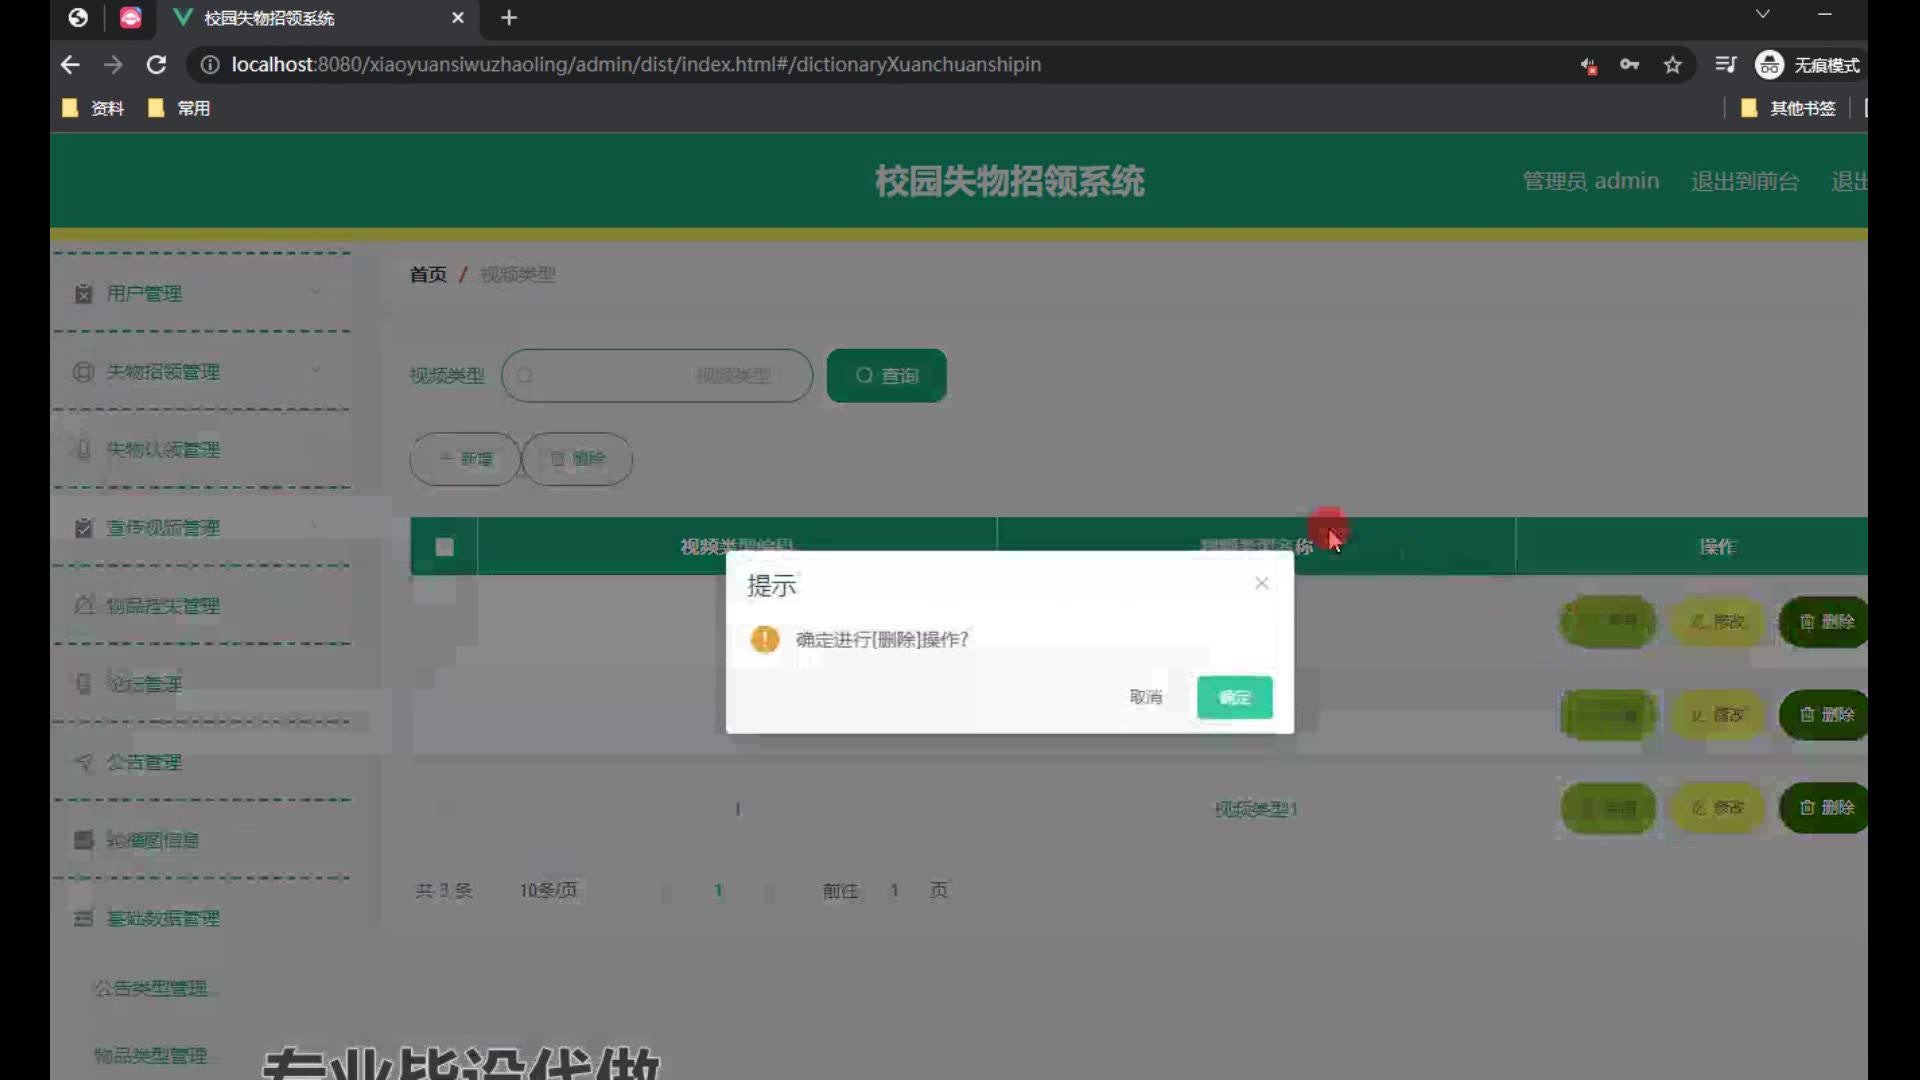
Task: Click the password key icon
Action: click(x=1629, y=65)
